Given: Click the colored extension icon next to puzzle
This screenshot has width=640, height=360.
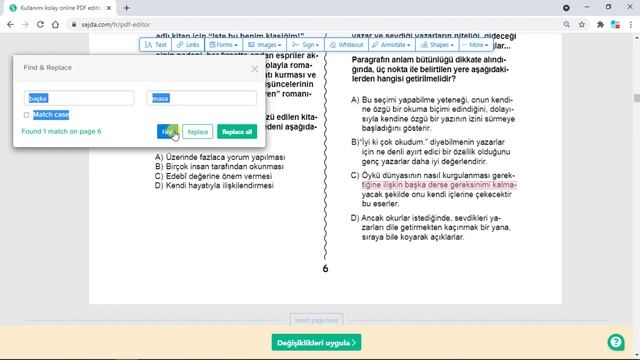Looking at the screenshot, I should (616, 24).
